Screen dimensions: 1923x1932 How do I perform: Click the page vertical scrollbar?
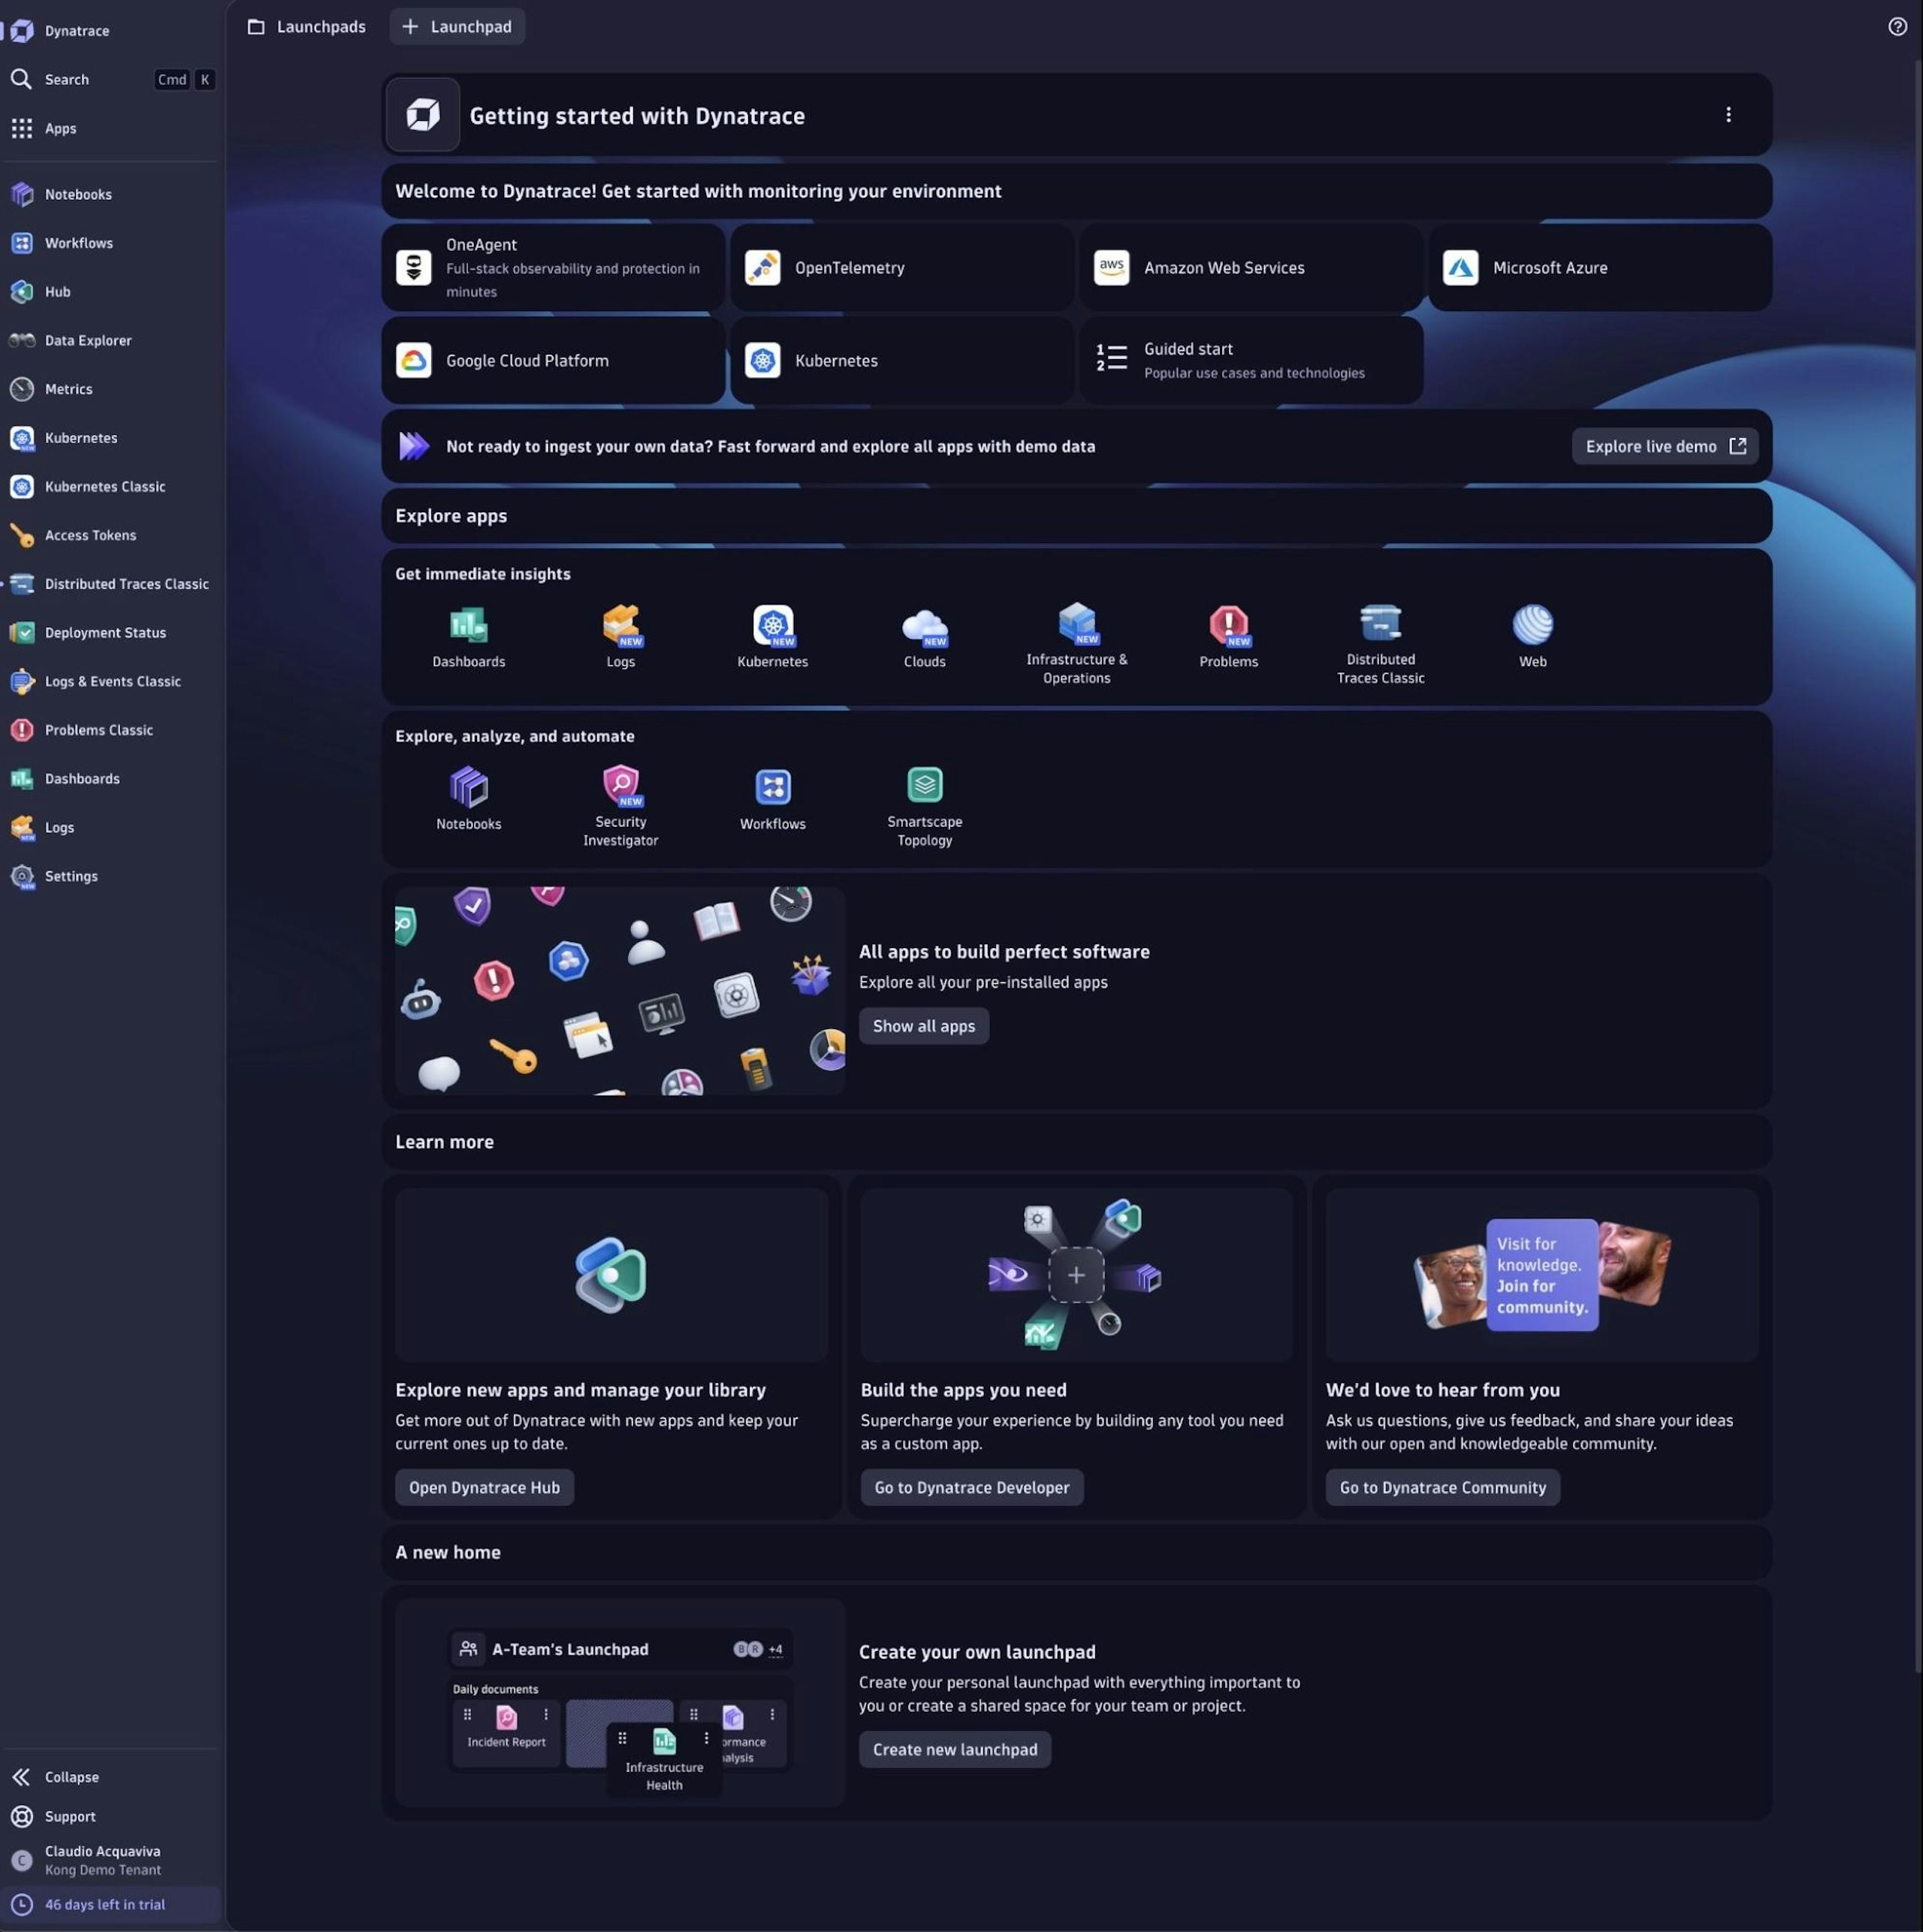click(x=1917, y=860)
